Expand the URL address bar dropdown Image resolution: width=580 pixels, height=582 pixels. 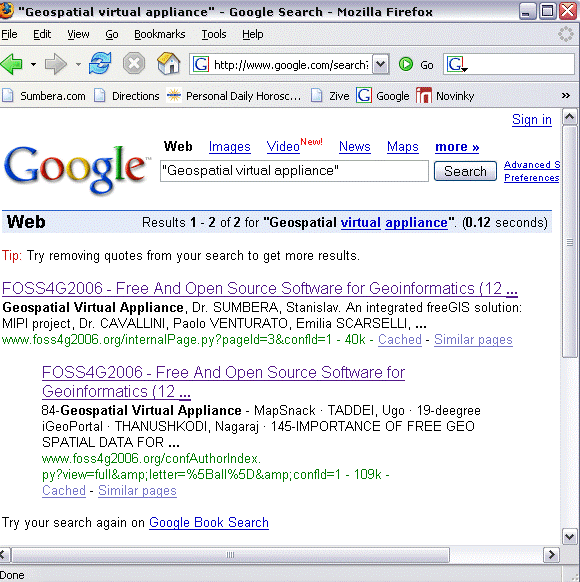tap(380, 65)
